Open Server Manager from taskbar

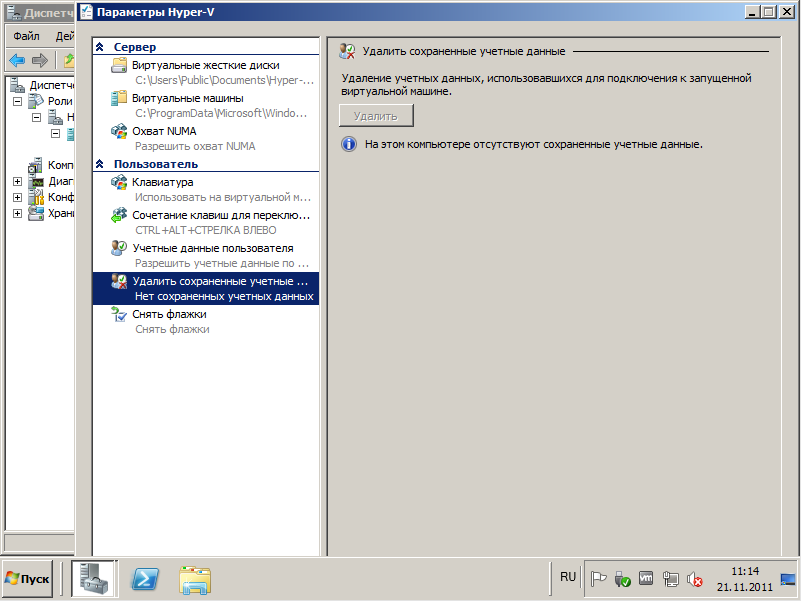click(x=94, y=578)
